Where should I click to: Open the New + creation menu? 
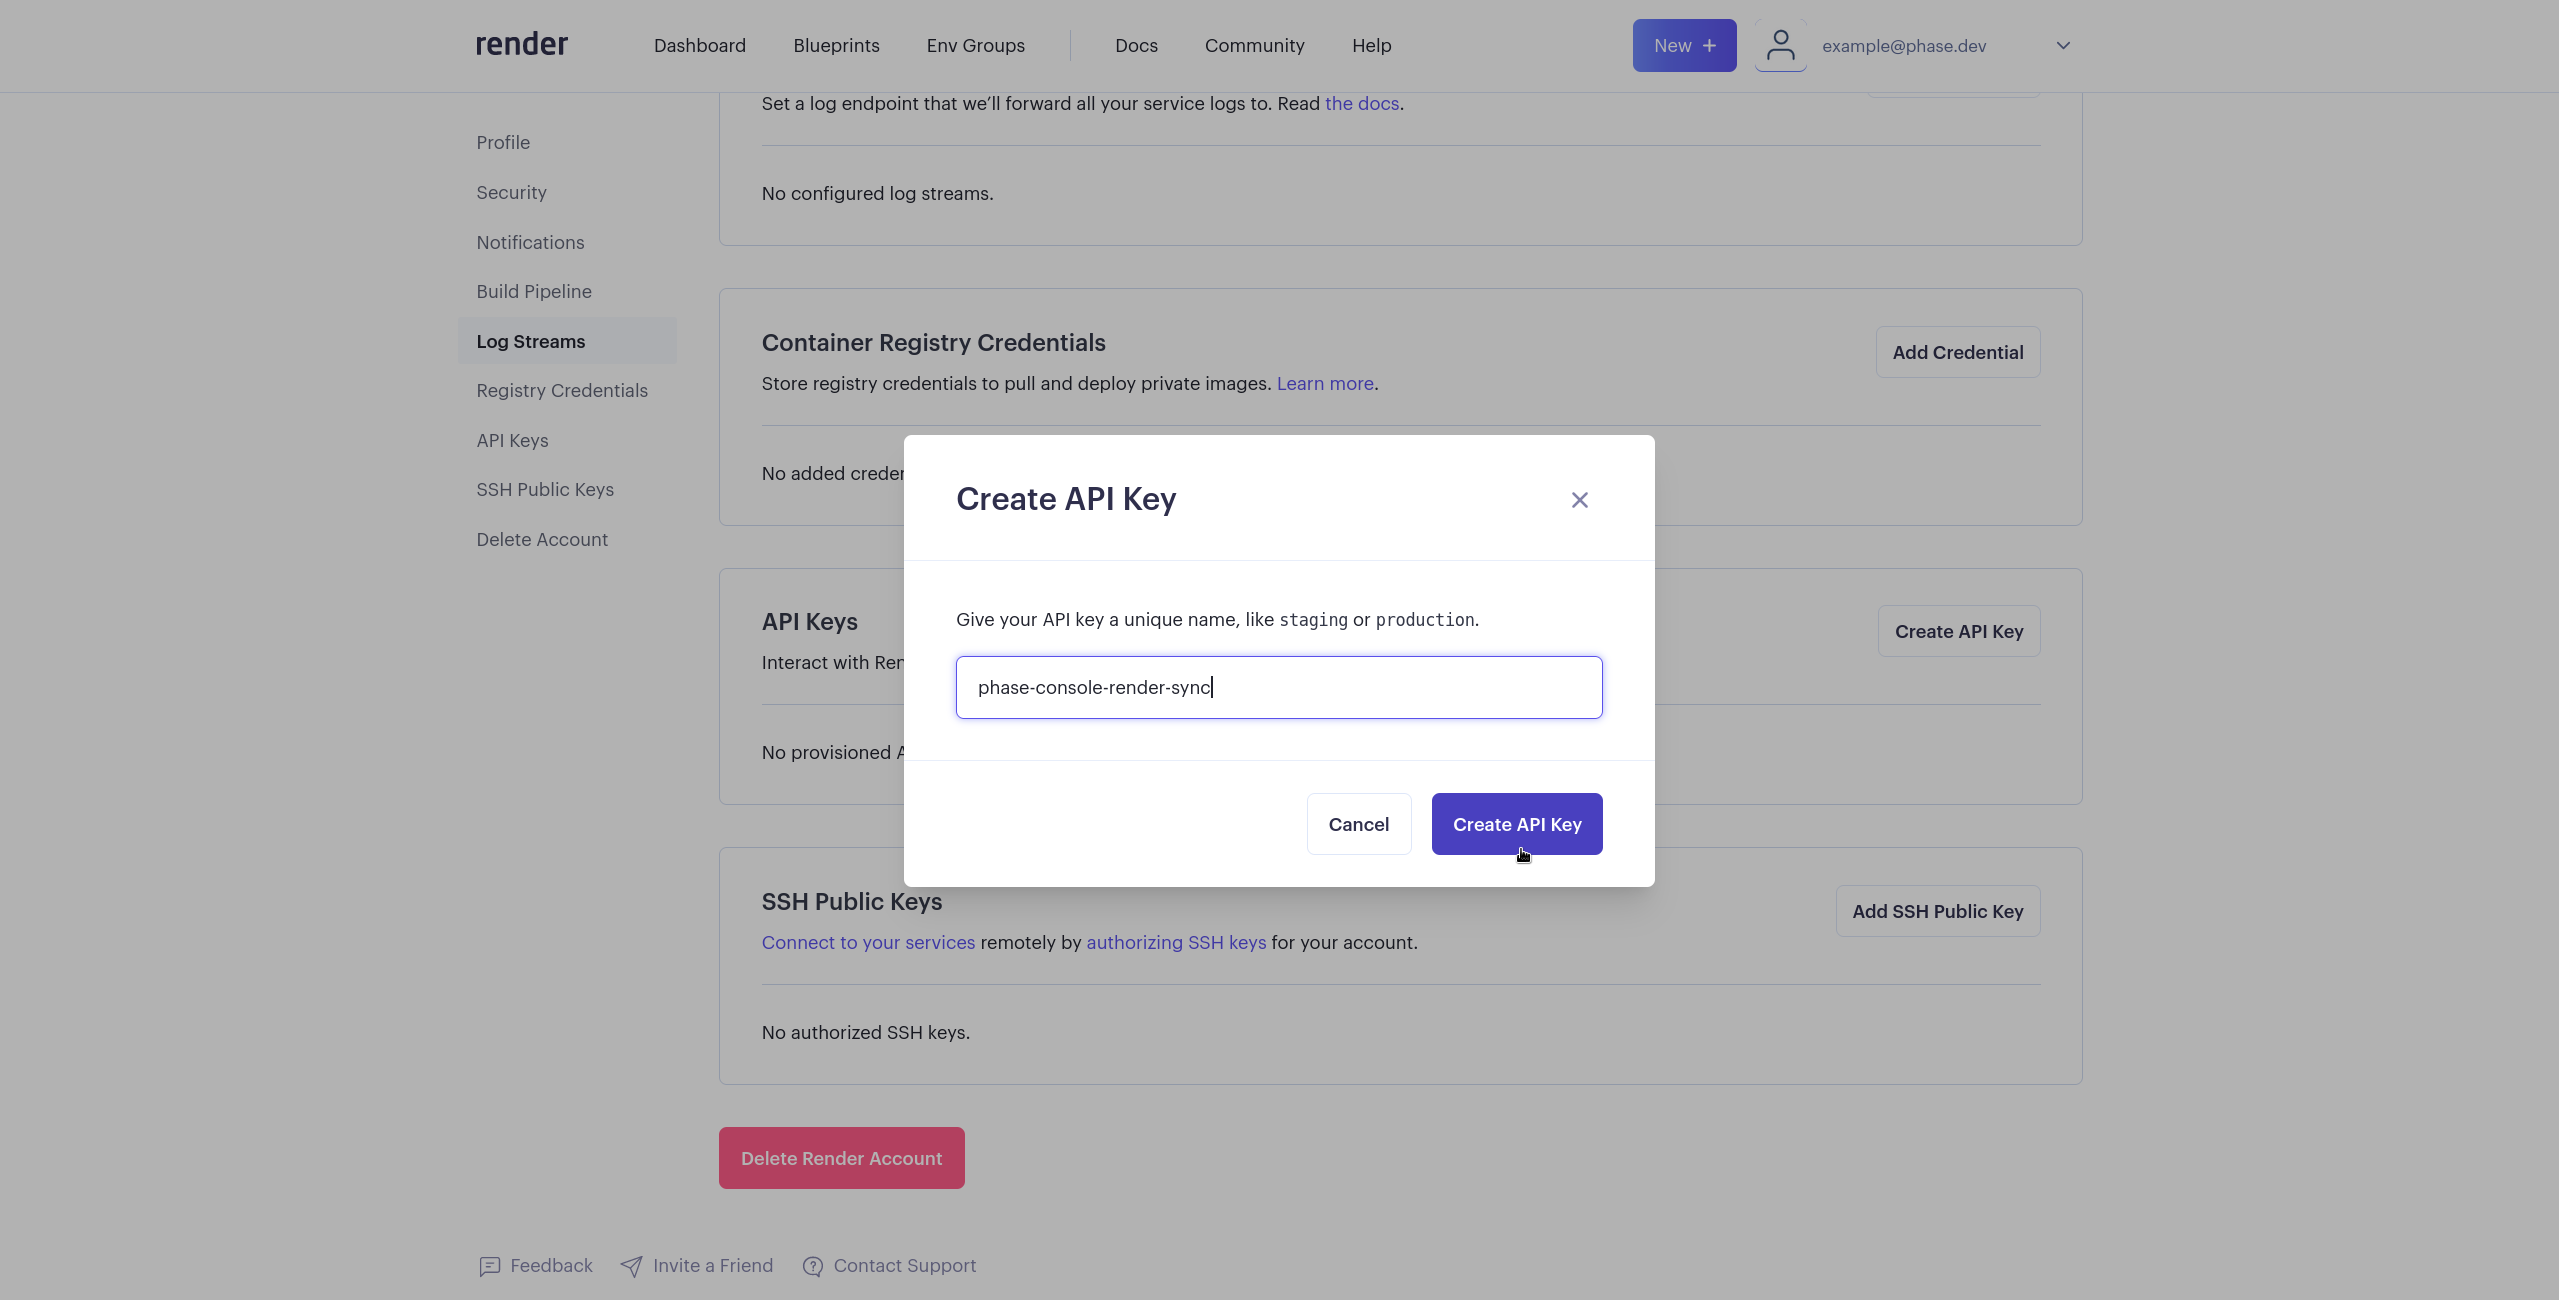[1683, 45]
